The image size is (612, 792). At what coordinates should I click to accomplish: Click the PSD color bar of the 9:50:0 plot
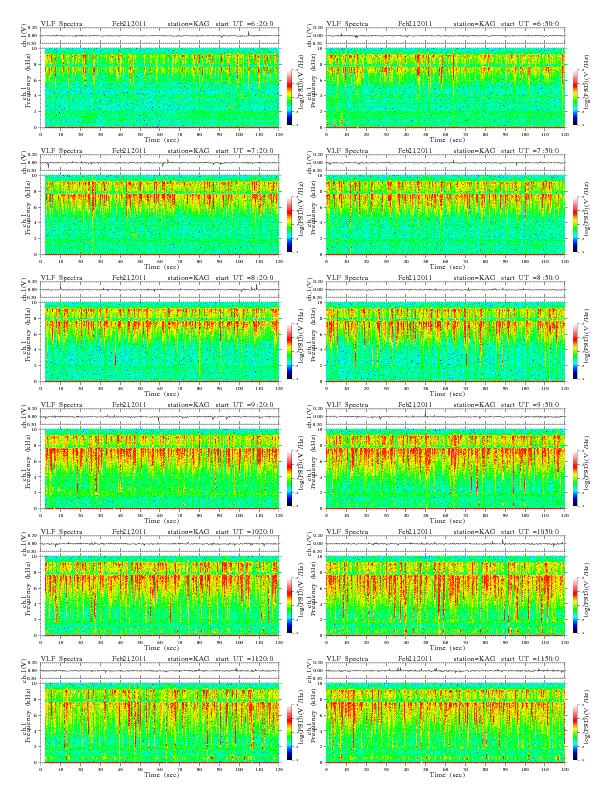(x=576, y=478)
